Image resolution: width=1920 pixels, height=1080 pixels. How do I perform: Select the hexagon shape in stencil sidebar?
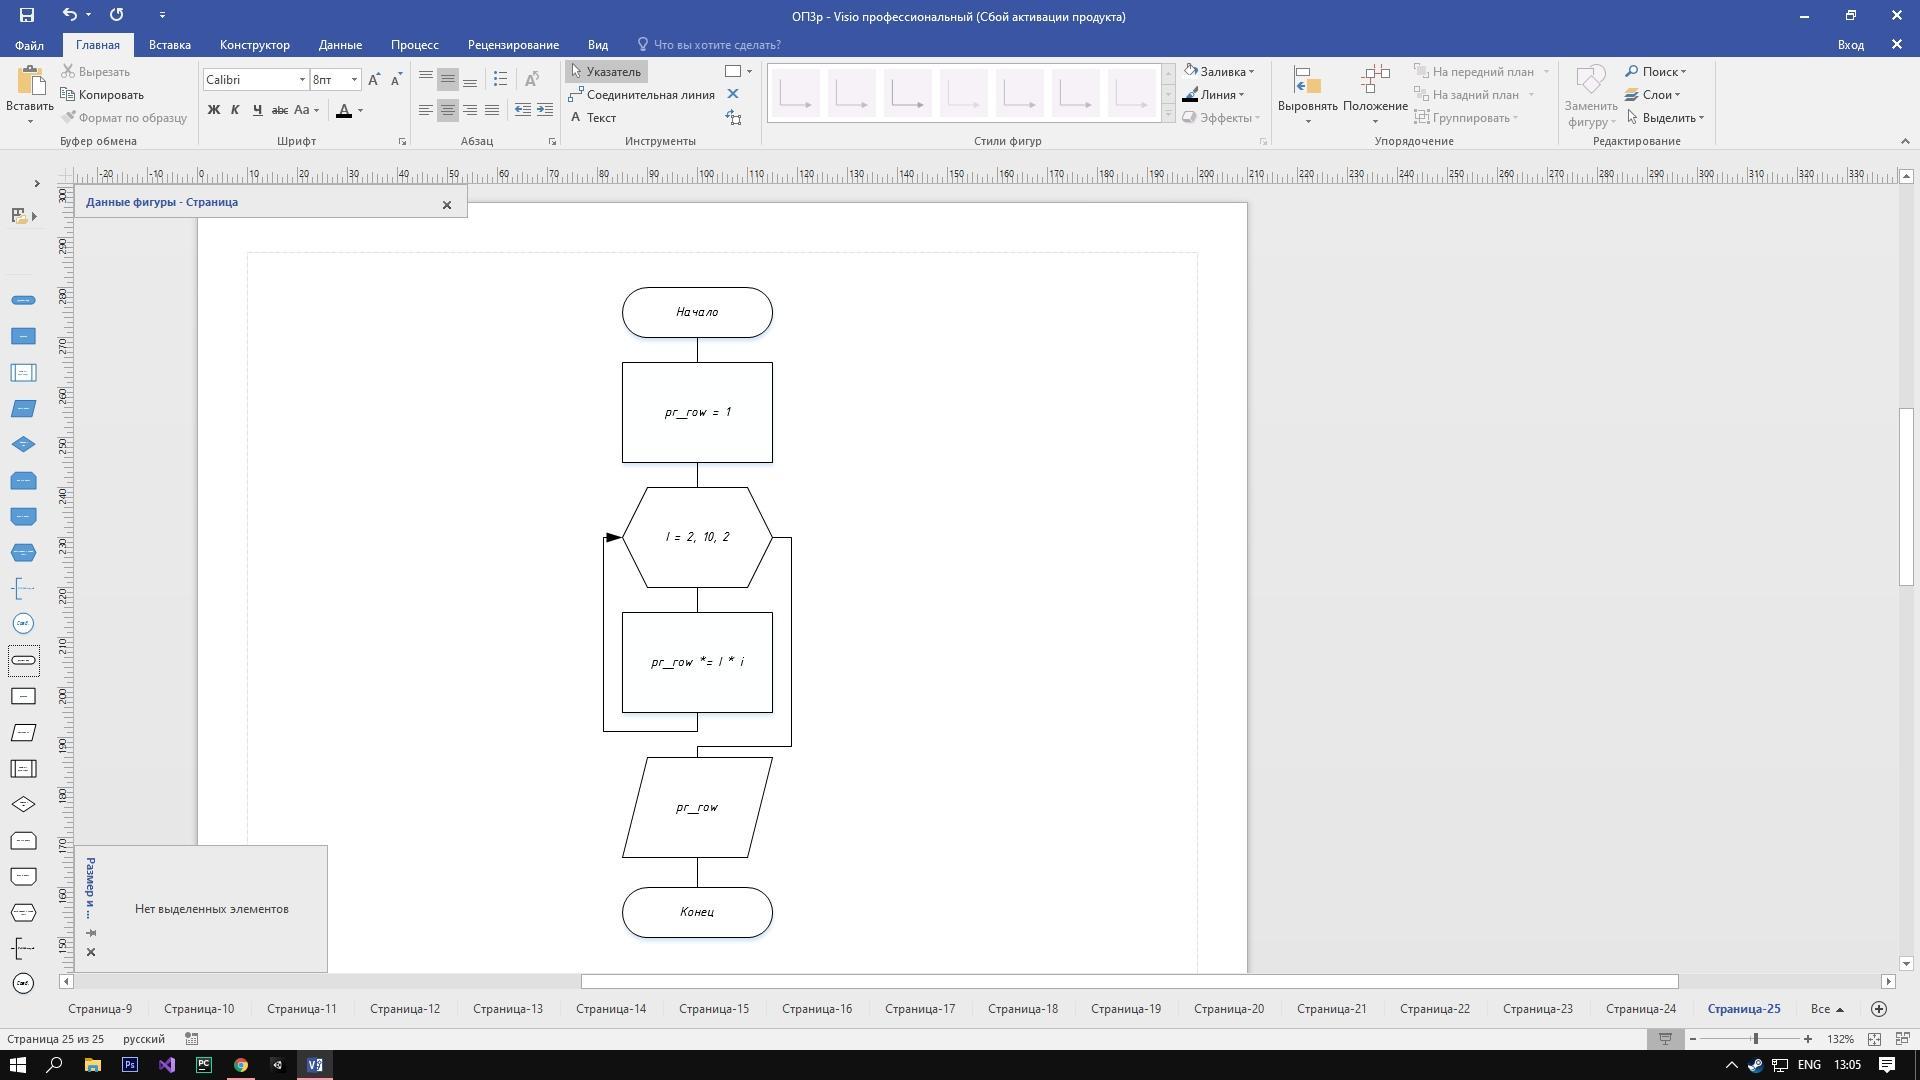point(23,553)
